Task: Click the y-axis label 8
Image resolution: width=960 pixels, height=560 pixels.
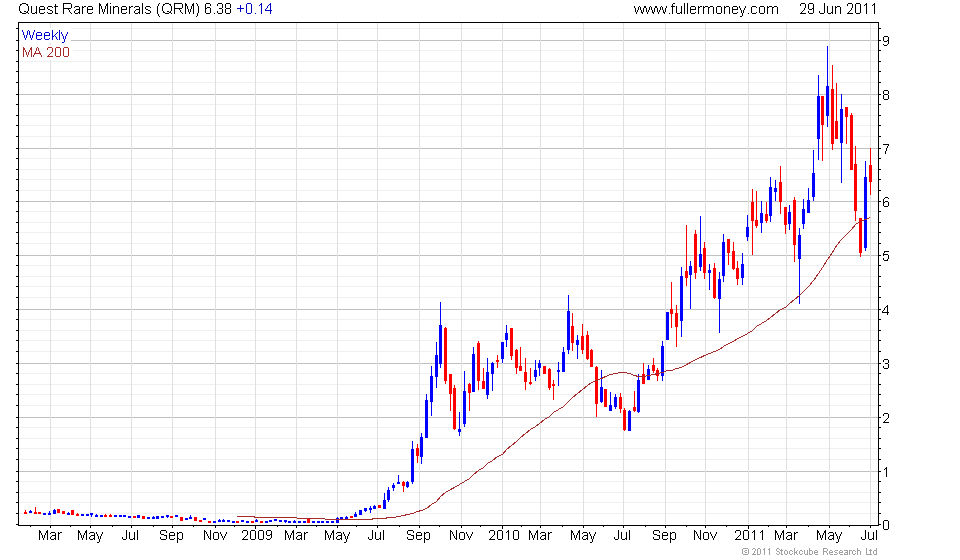Action: click(886, 95)
